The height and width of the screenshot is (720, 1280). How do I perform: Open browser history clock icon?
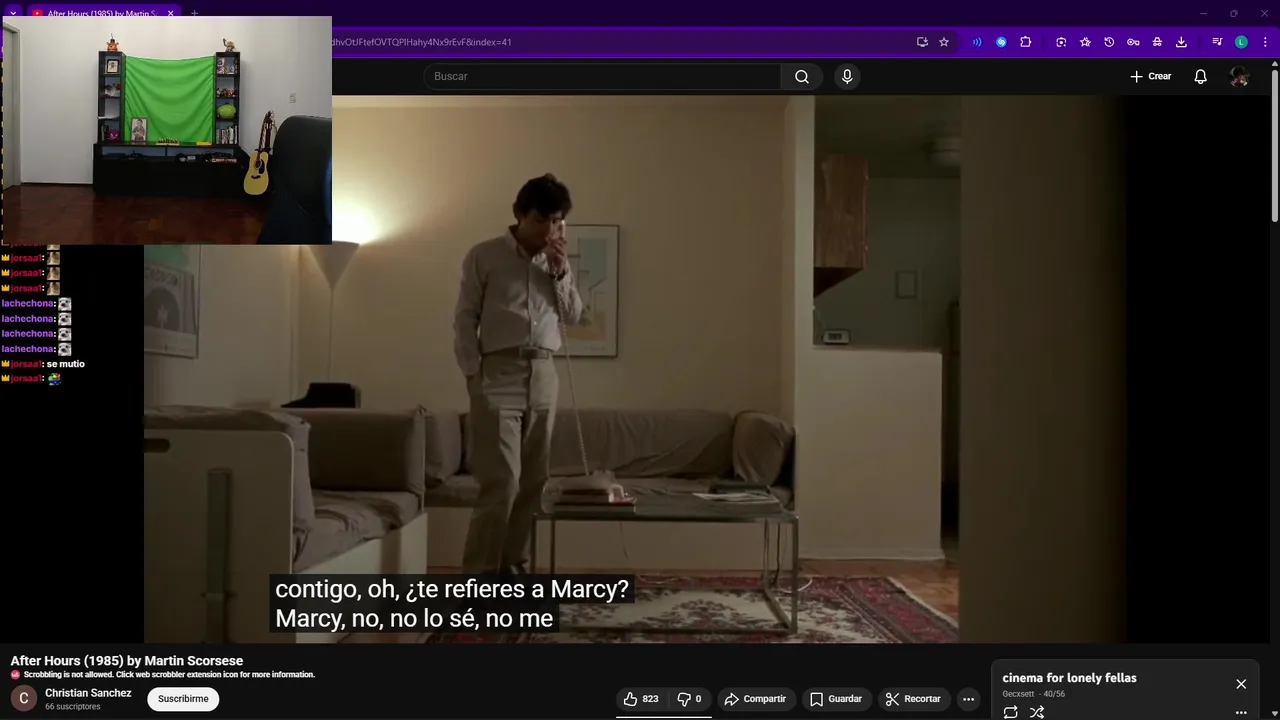(x=1109, y=42)
